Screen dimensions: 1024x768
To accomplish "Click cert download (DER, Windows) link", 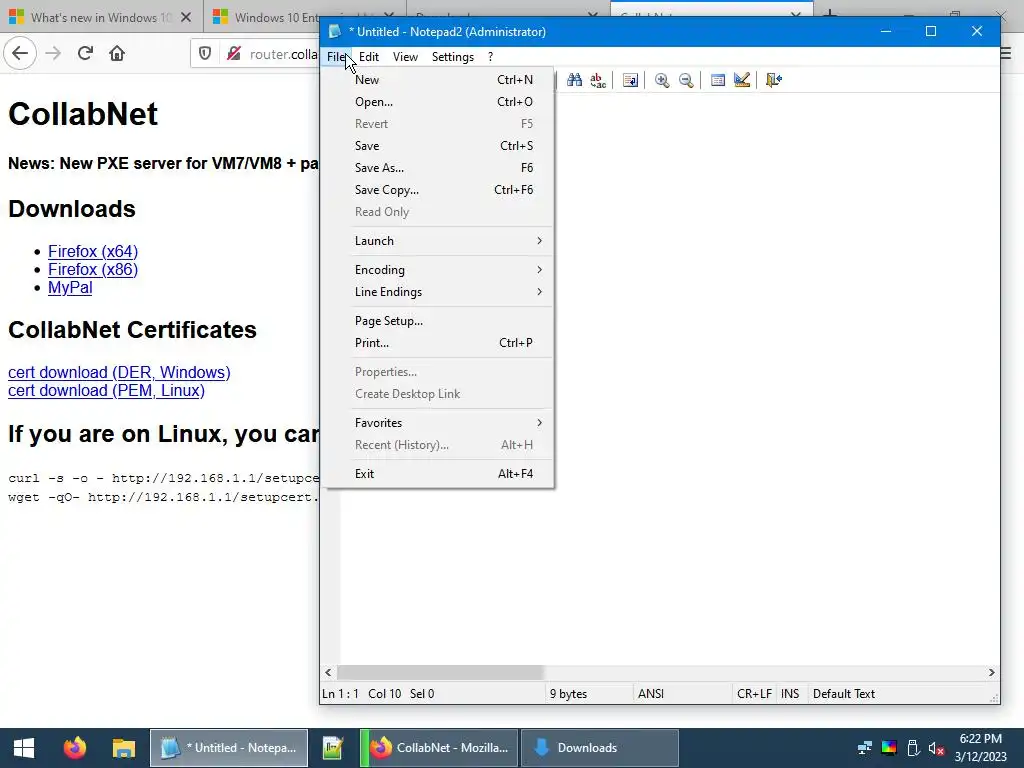I will click(119, 372).
